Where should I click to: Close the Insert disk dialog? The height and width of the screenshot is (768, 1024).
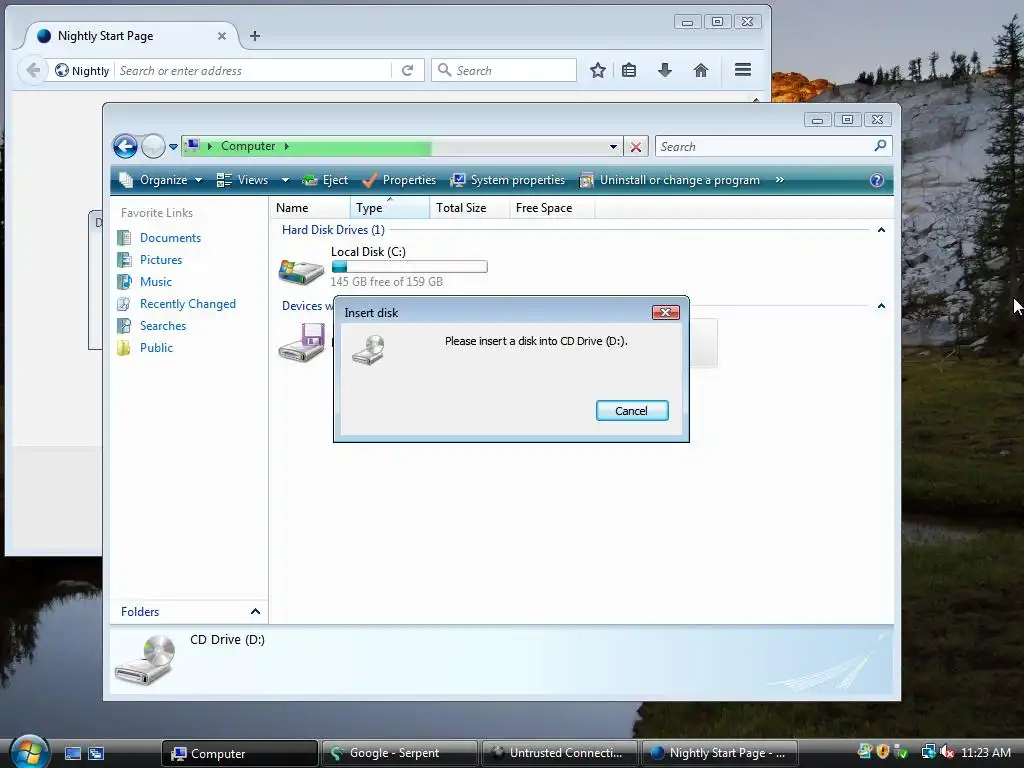coord(665,312)
